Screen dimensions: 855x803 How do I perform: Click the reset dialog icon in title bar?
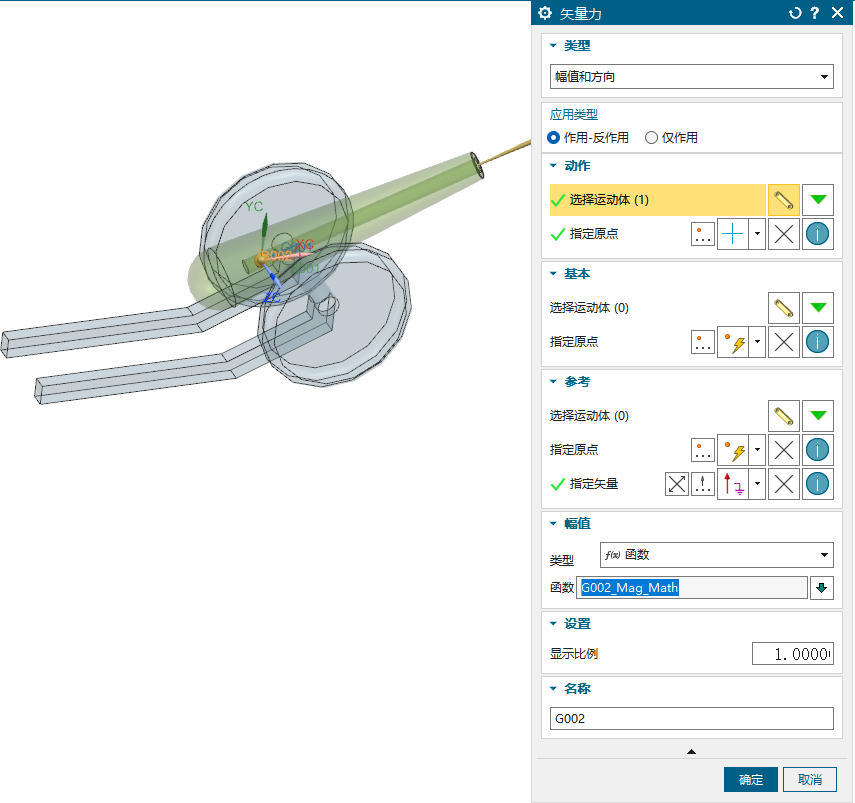tap(795, 13)
